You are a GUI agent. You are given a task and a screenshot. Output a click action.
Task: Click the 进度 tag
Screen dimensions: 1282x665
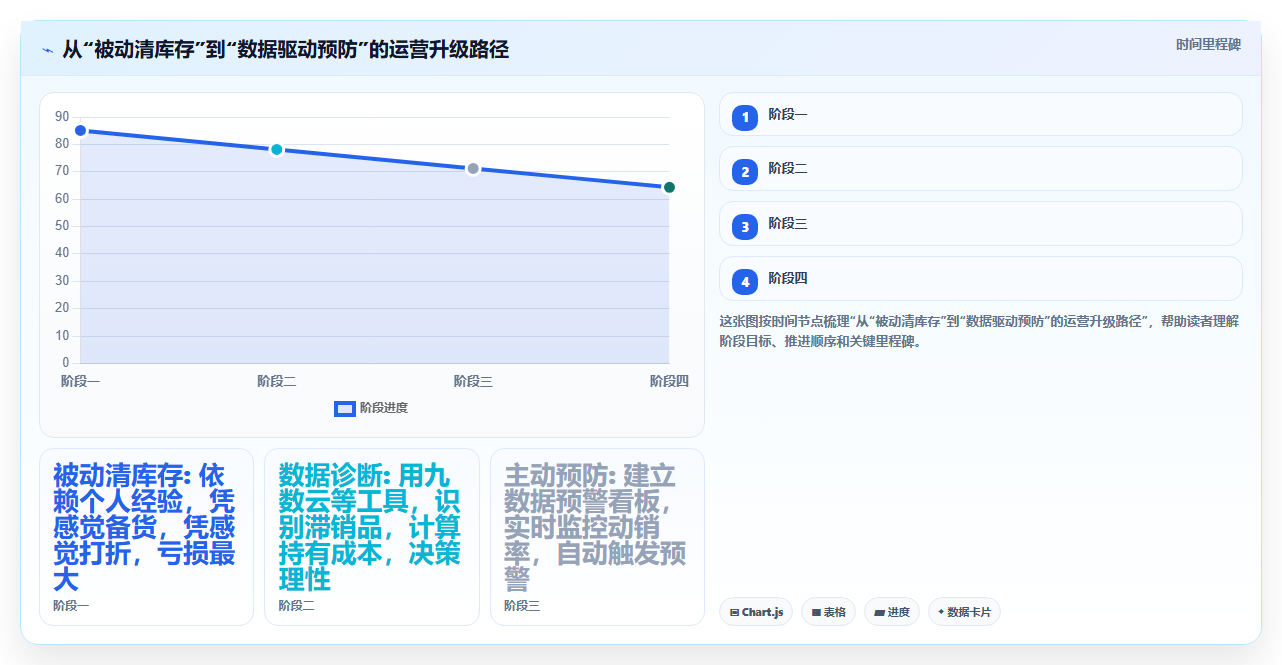pyautogui.click(x=892, y=612)
